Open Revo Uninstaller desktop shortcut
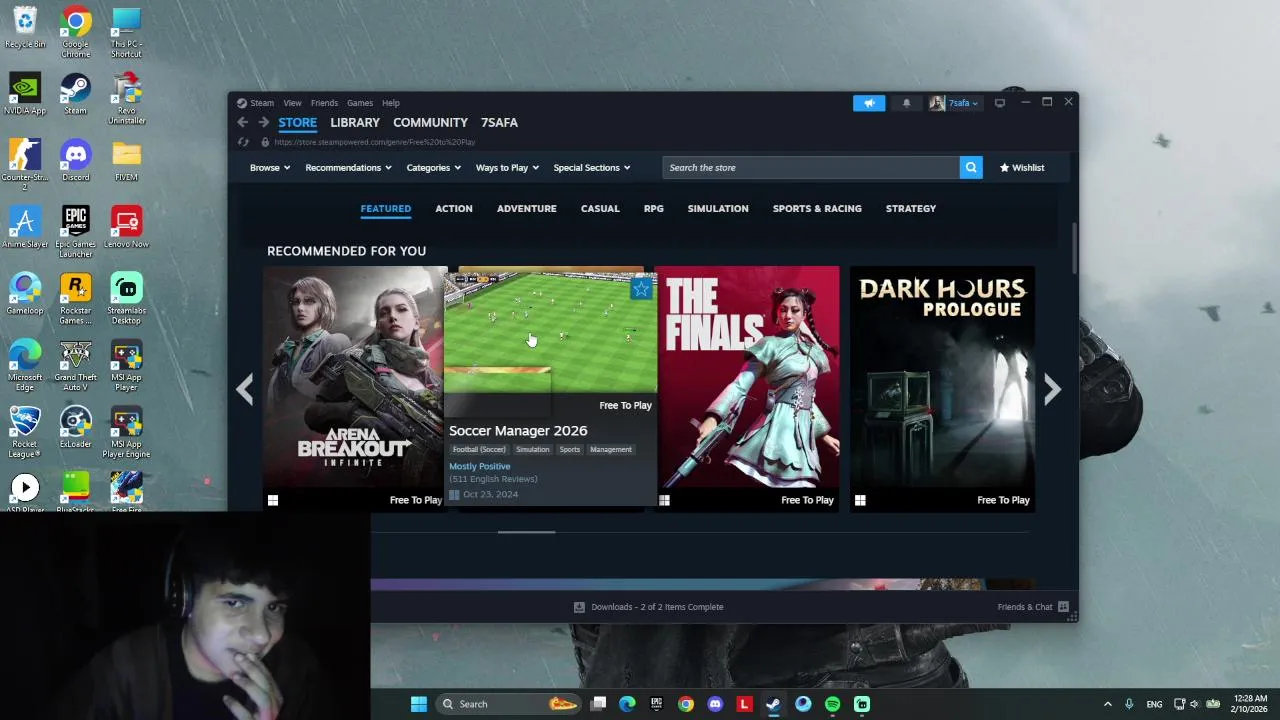Screen dimensions: 1280x720 point(126,99)
